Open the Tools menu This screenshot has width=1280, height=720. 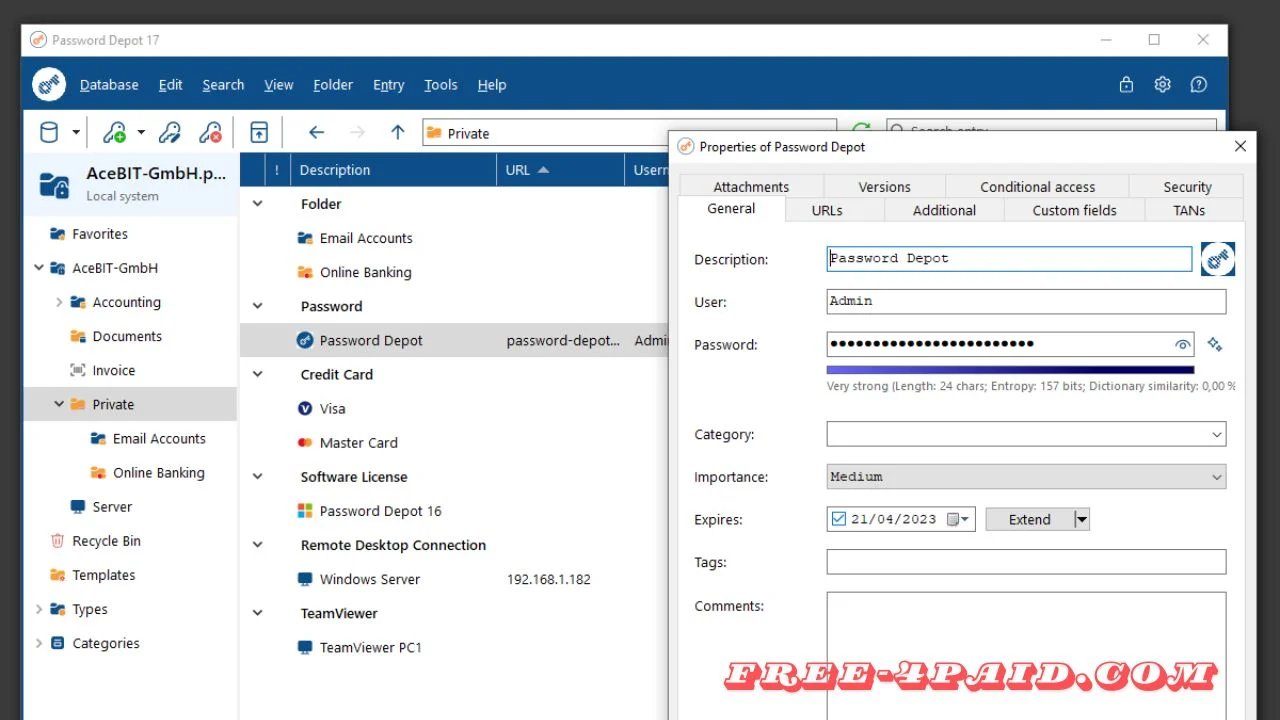[441, 85]
